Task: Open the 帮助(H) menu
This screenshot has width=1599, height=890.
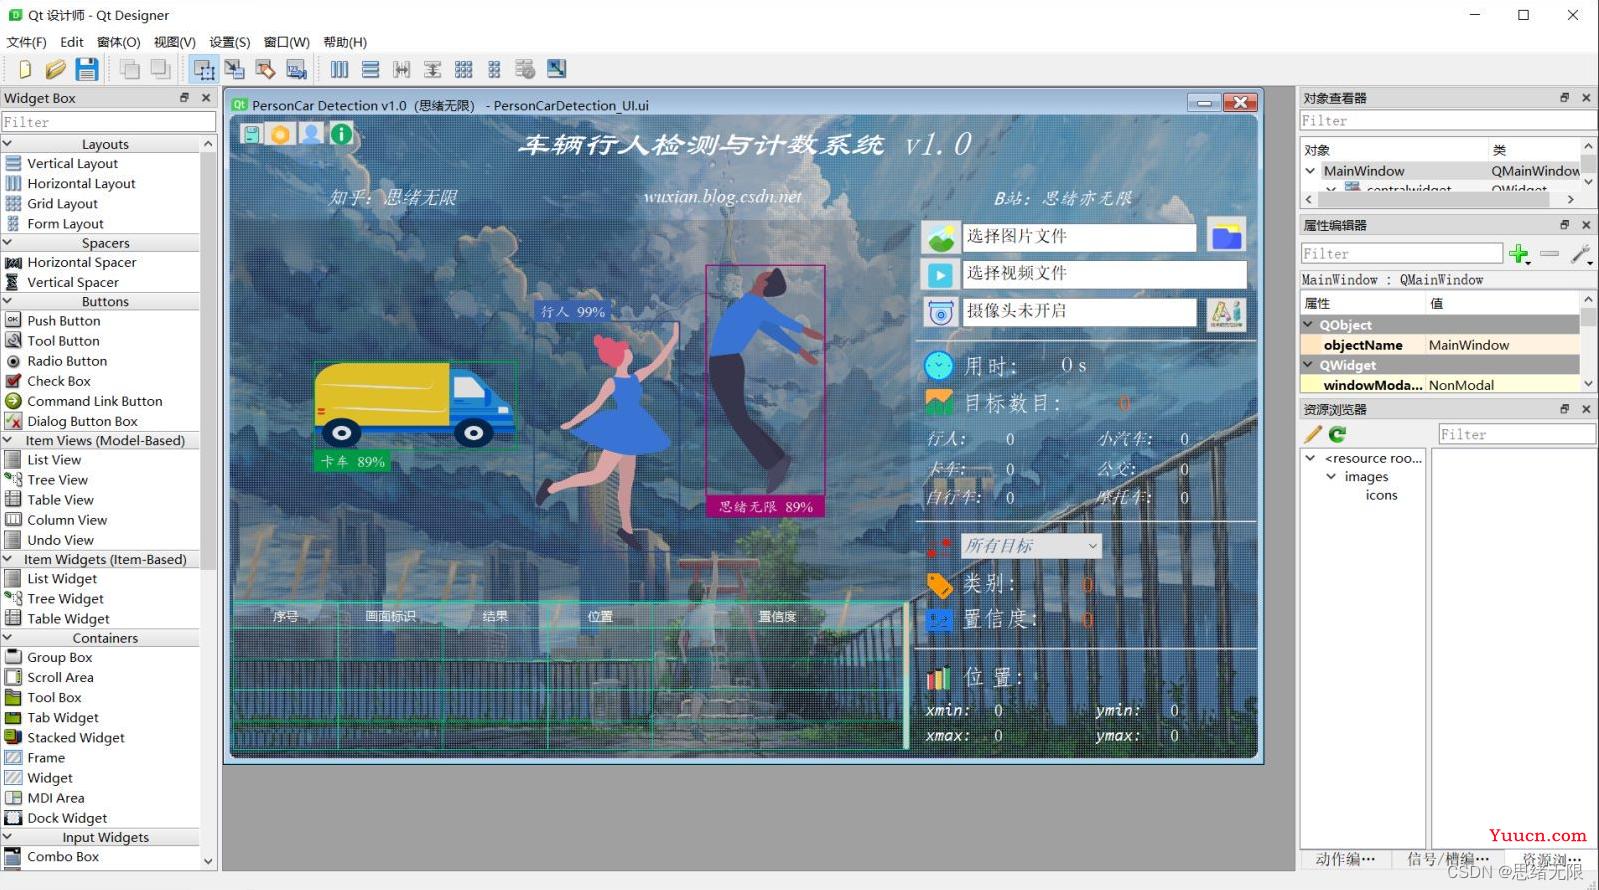Action: pyautogui.click(x=345, y=42)
